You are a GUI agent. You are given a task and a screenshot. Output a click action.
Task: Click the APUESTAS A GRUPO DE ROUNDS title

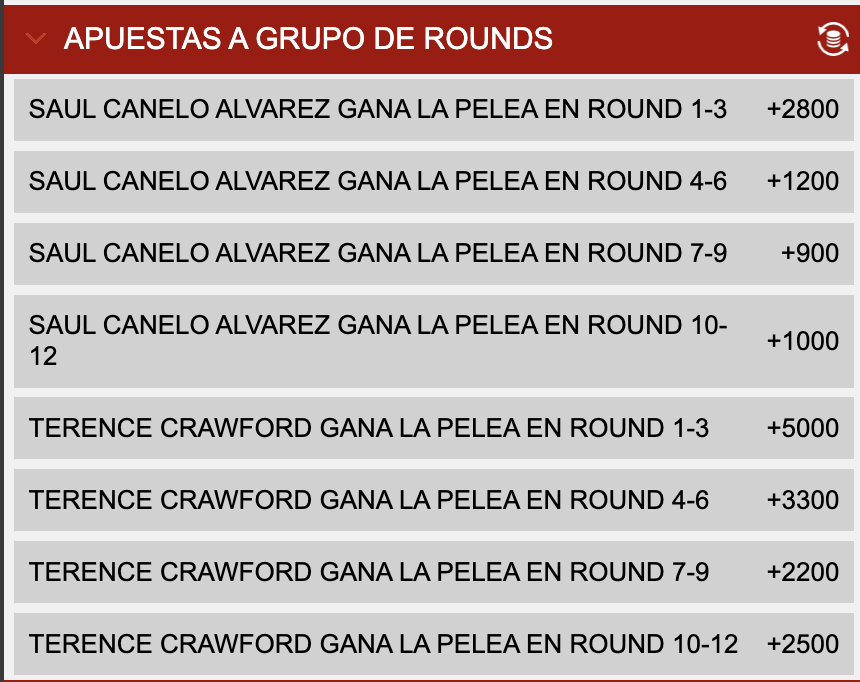308,38
